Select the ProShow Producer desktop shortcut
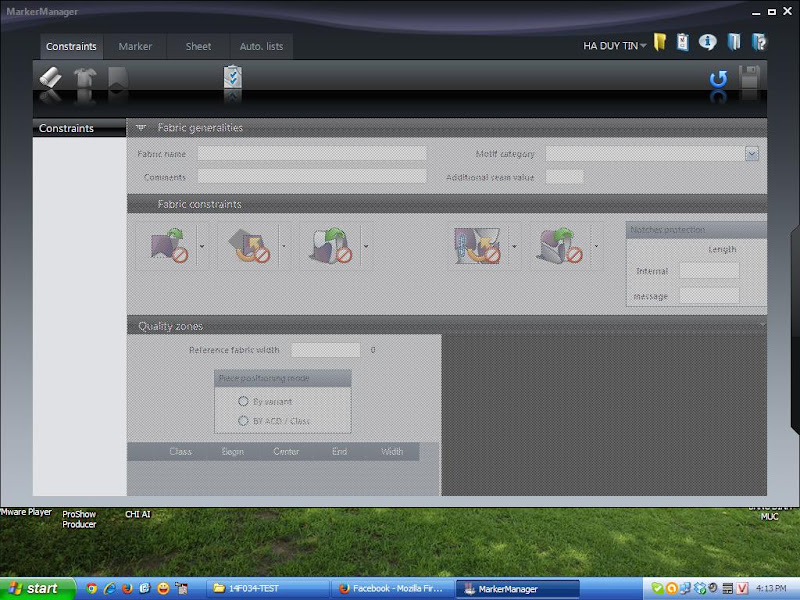The height and width of the screenshot is (600, 800). [79, 519]
